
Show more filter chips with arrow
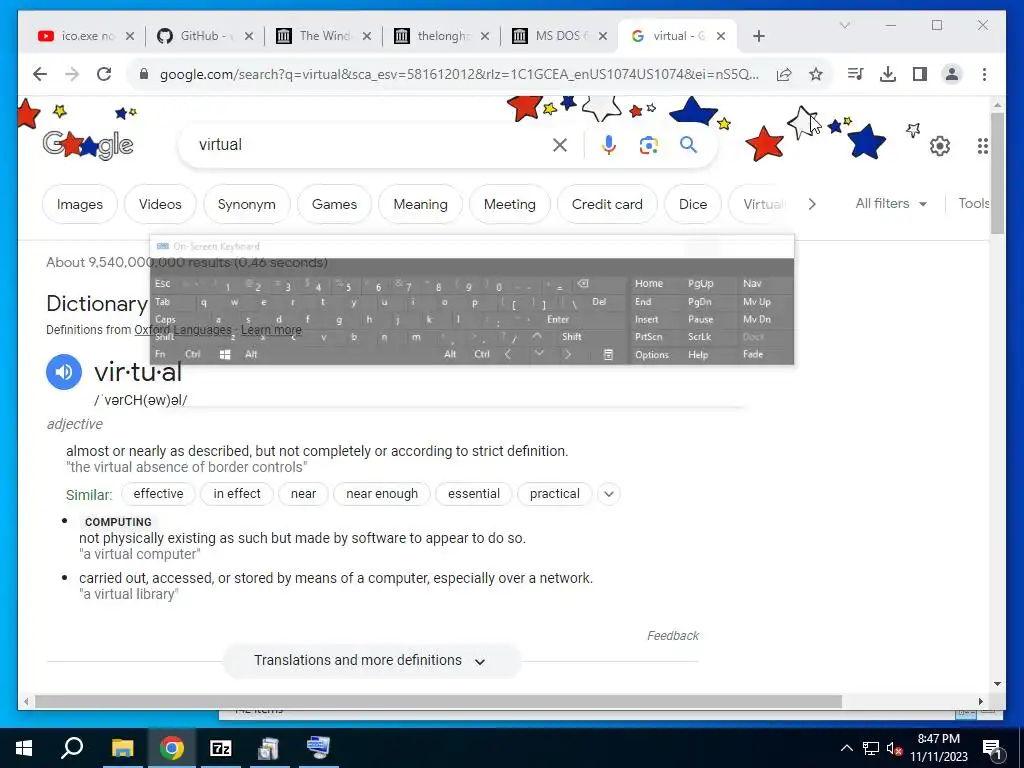812,204
